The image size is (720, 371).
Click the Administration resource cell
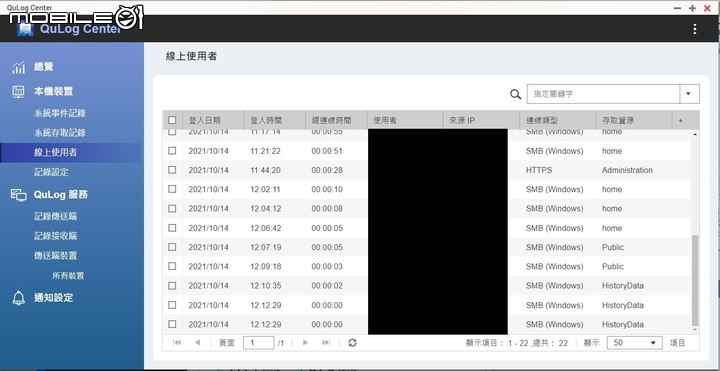coord(627,170)
